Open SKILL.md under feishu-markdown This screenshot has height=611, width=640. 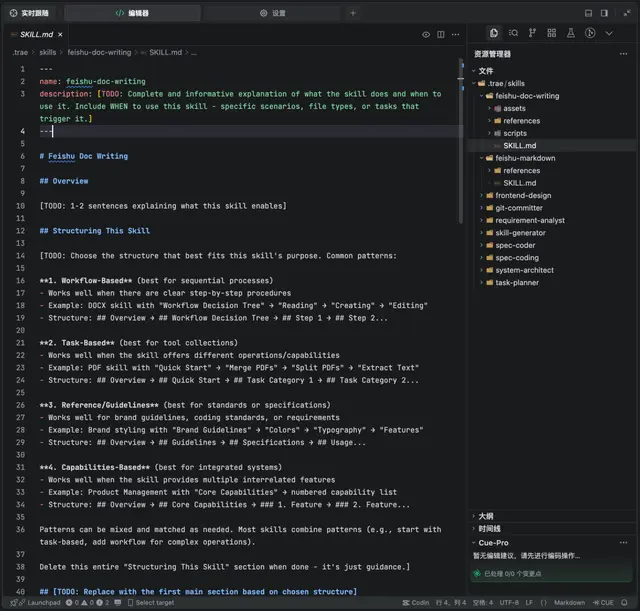(520, 183)
